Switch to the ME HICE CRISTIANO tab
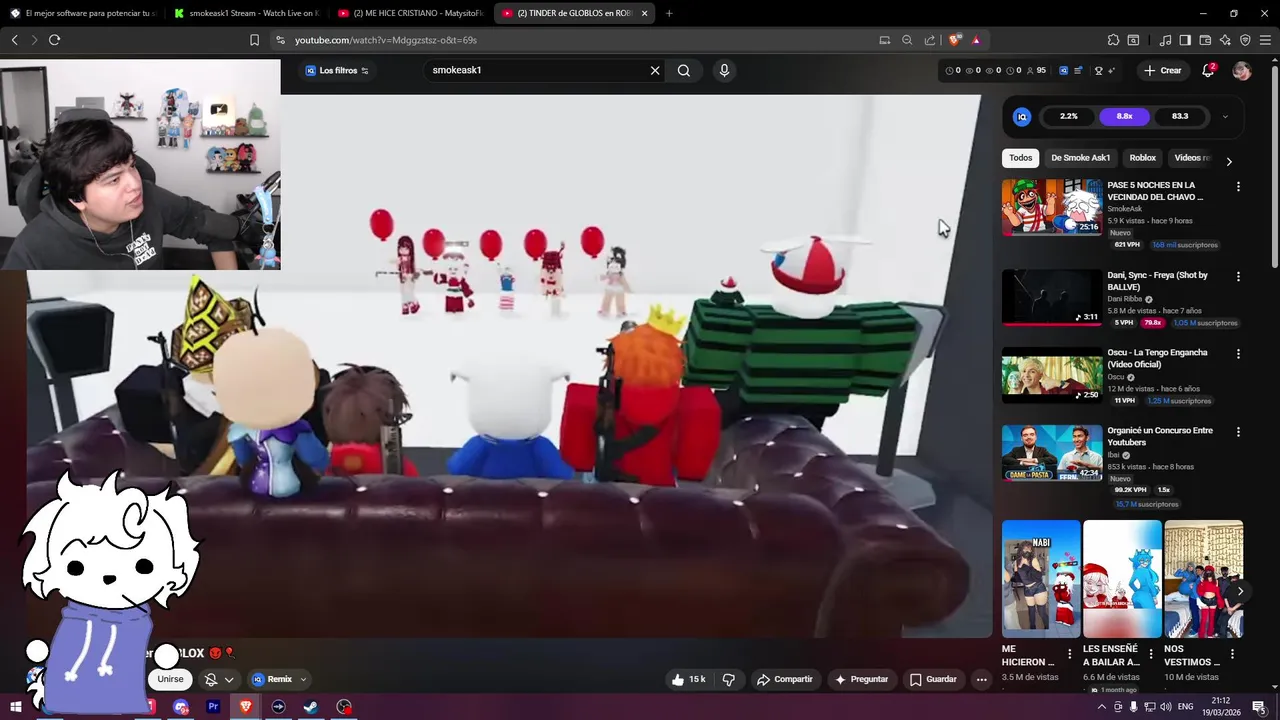 (x=410, y=13)
